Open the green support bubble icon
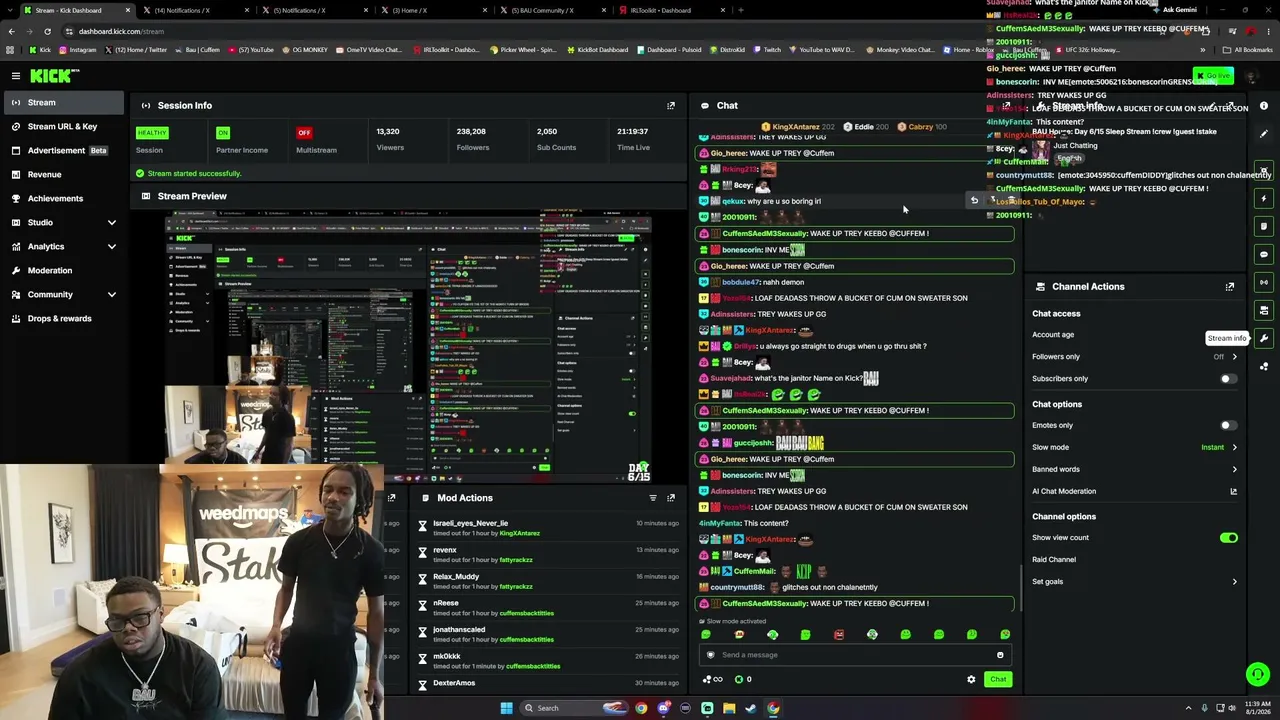 coord(1257,675)
